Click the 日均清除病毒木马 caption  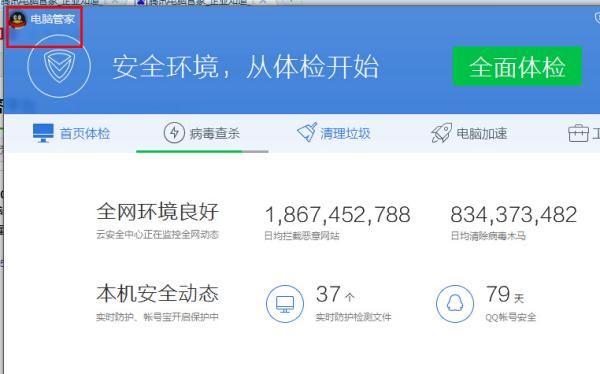click(488, 236)
